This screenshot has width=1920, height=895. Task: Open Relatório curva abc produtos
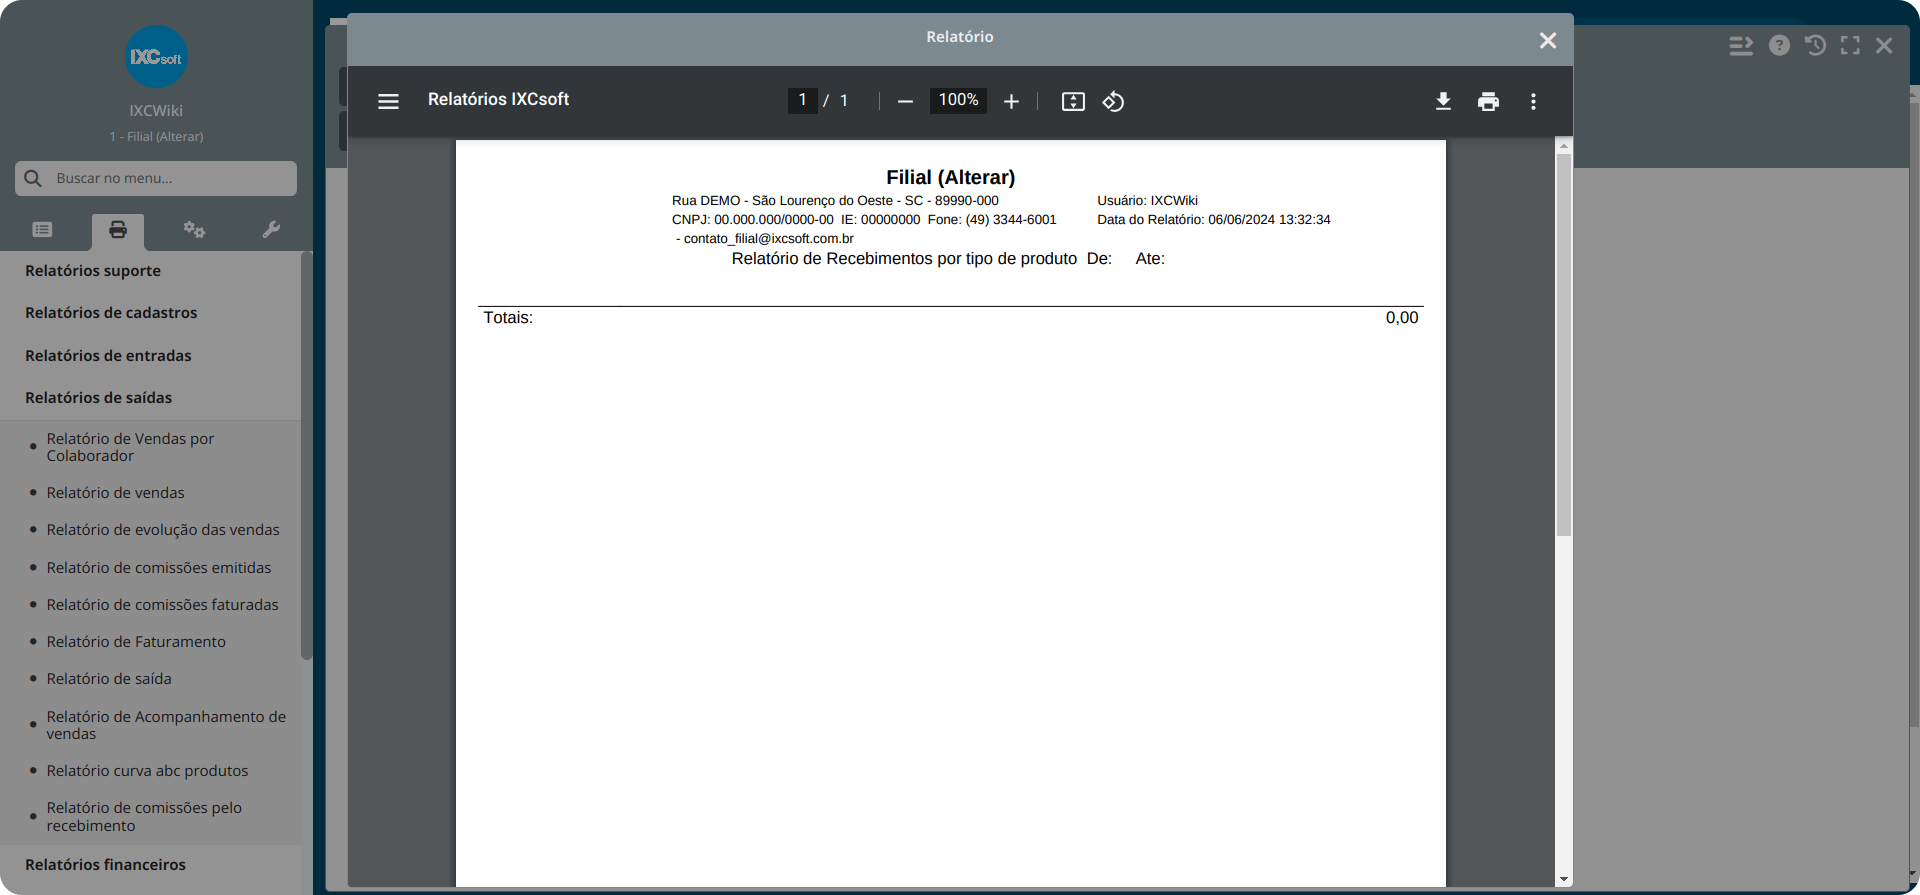click(x=147, y=771)
